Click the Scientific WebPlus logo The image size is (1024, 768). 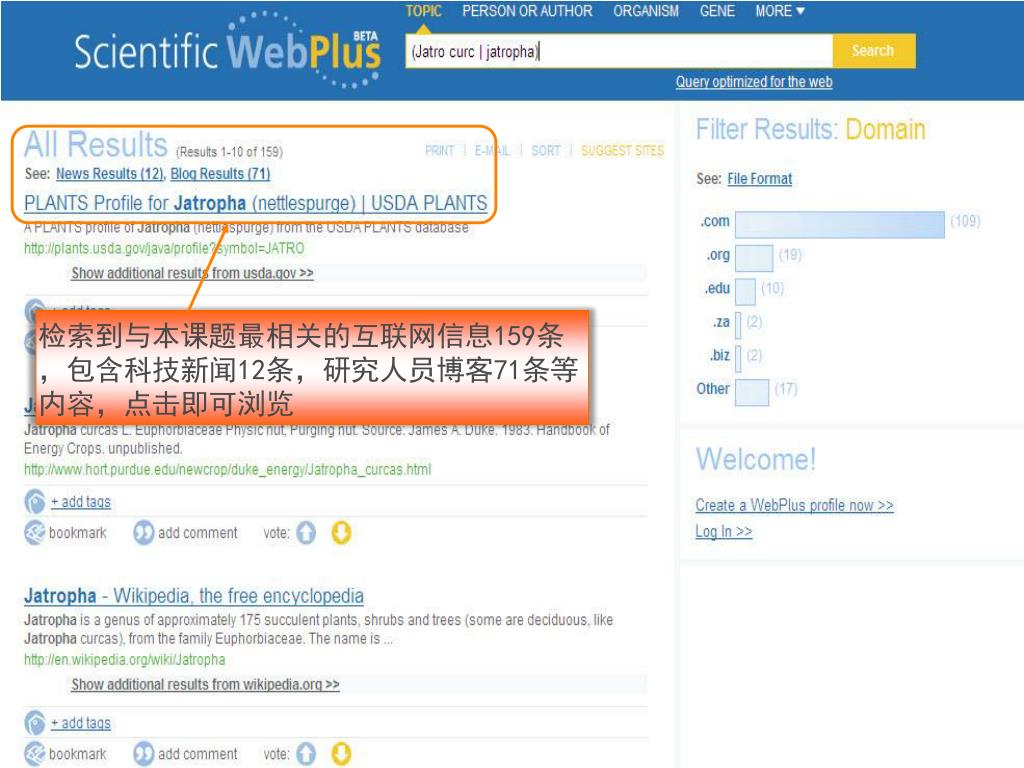pos(227,50)
